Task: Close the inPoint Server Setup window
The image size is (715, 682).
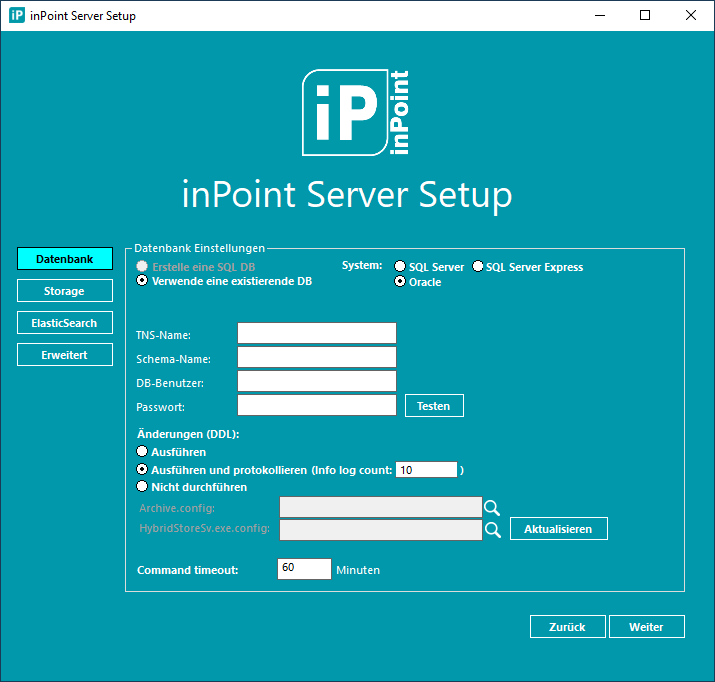Action: (691, 16)
